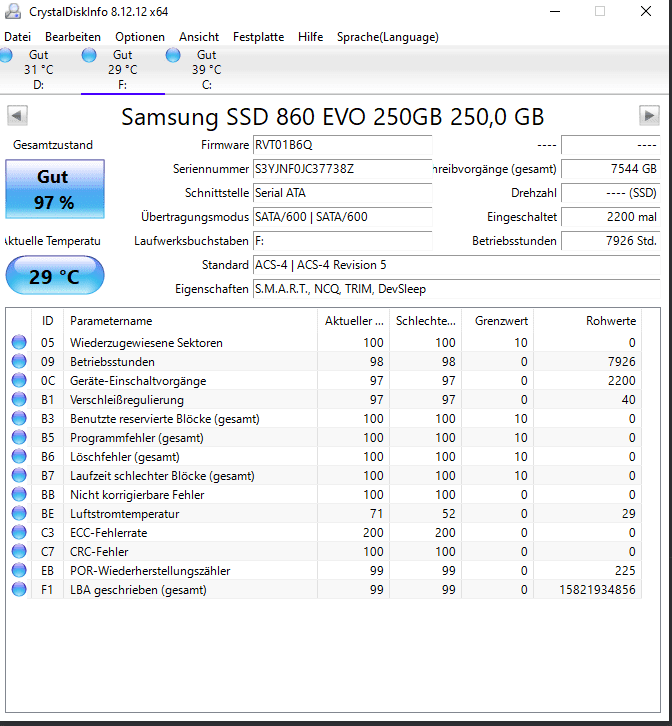The height and width of the screenshot is (726, 672).
Task: Select drive F: tab showing 29 °C
Action: tap(123, 69)
